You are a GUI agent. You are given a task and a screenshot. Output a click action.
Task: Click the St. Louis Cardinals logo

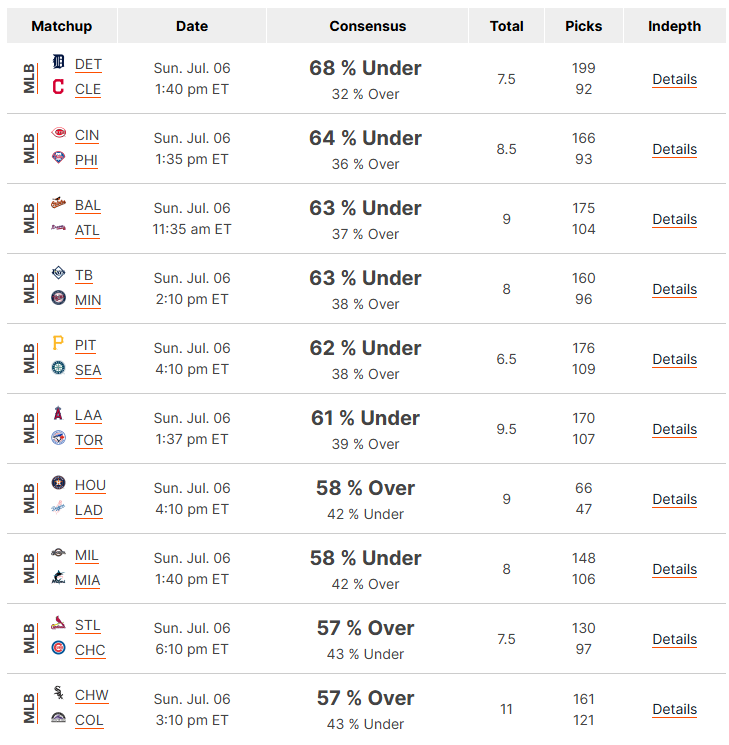tap(58, 623)
